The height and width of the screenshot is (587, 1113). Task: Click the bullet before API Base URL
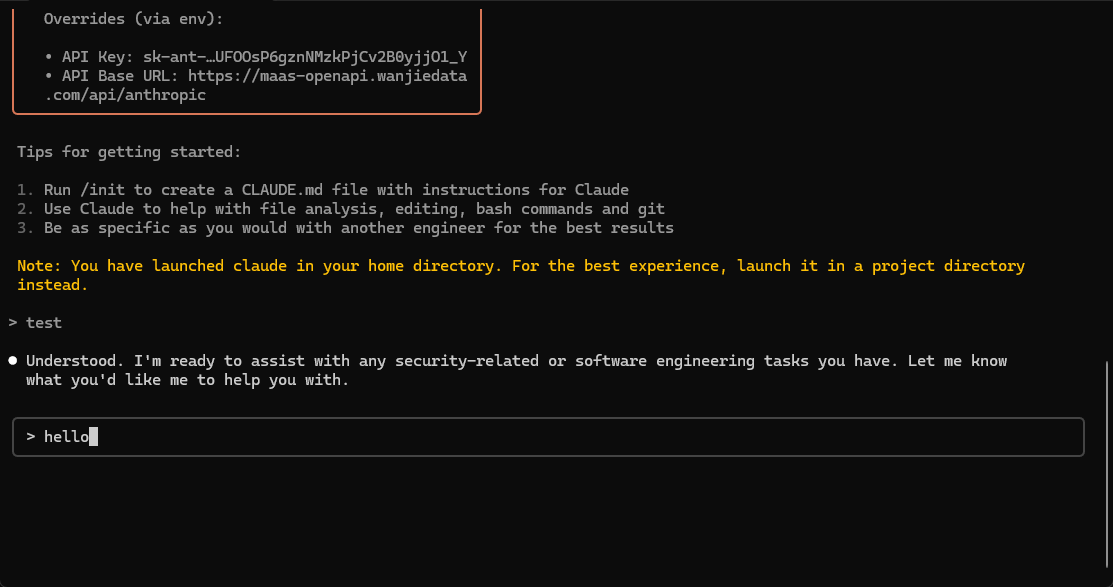[48, 76]
